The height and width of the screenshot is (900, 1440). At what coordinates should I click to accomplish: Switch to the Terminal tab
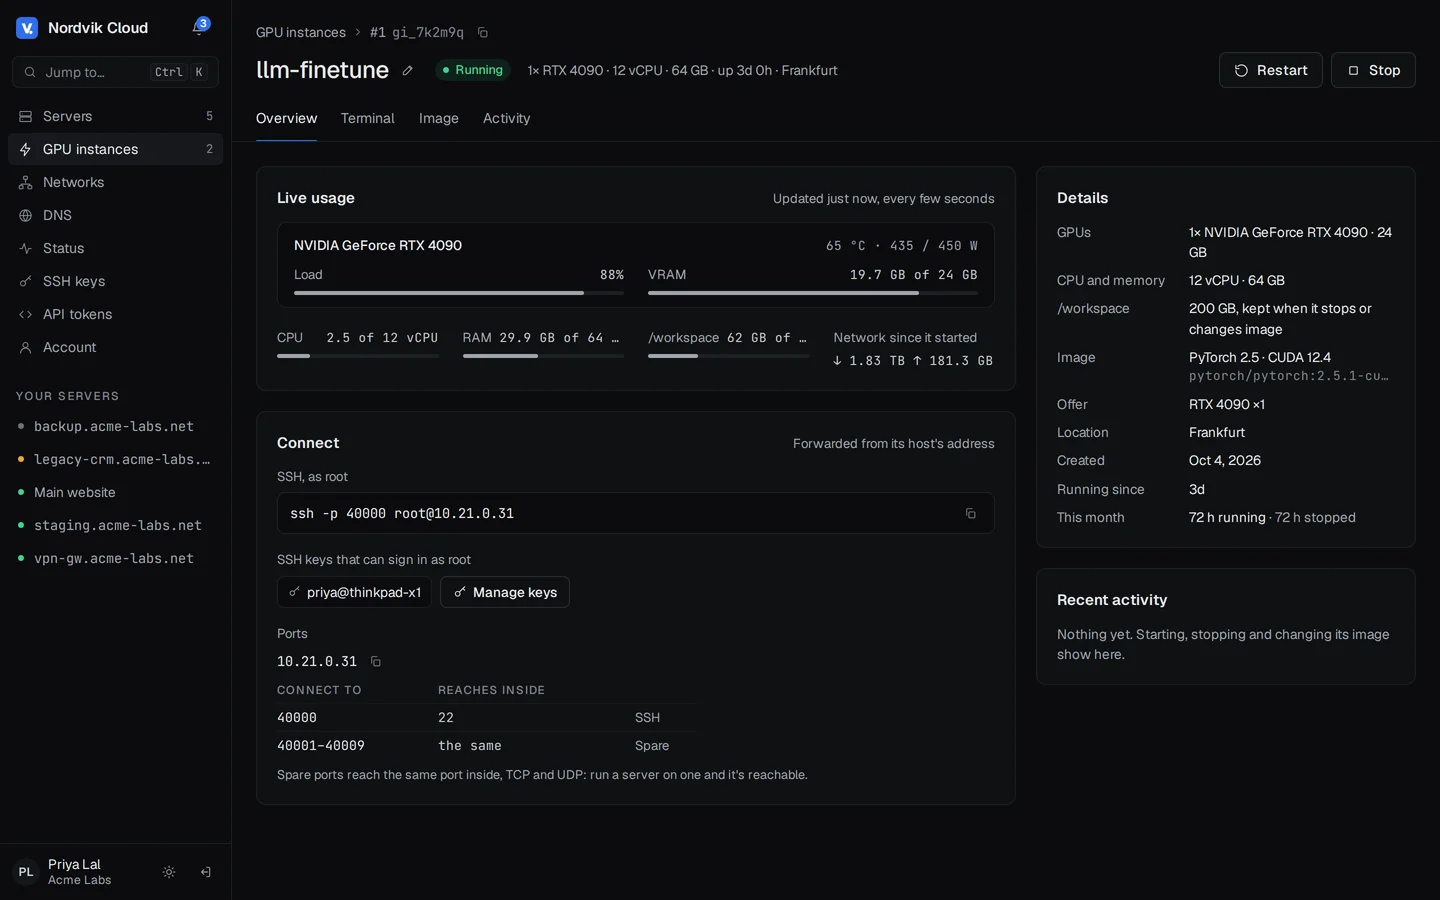coord(367,118)
